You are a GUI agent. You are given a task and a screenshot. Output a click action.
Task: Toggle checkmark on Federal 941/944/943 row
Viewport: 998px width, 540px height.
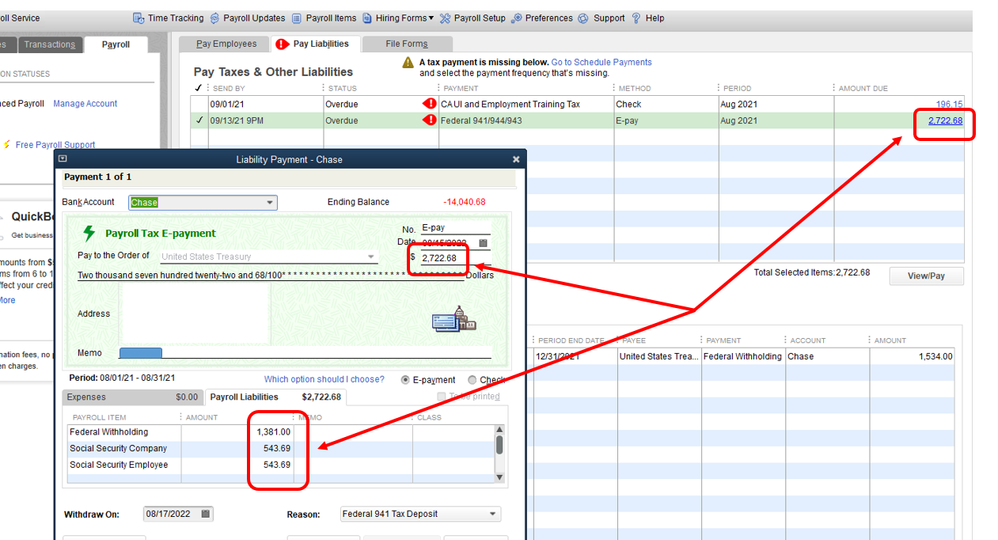199,120
